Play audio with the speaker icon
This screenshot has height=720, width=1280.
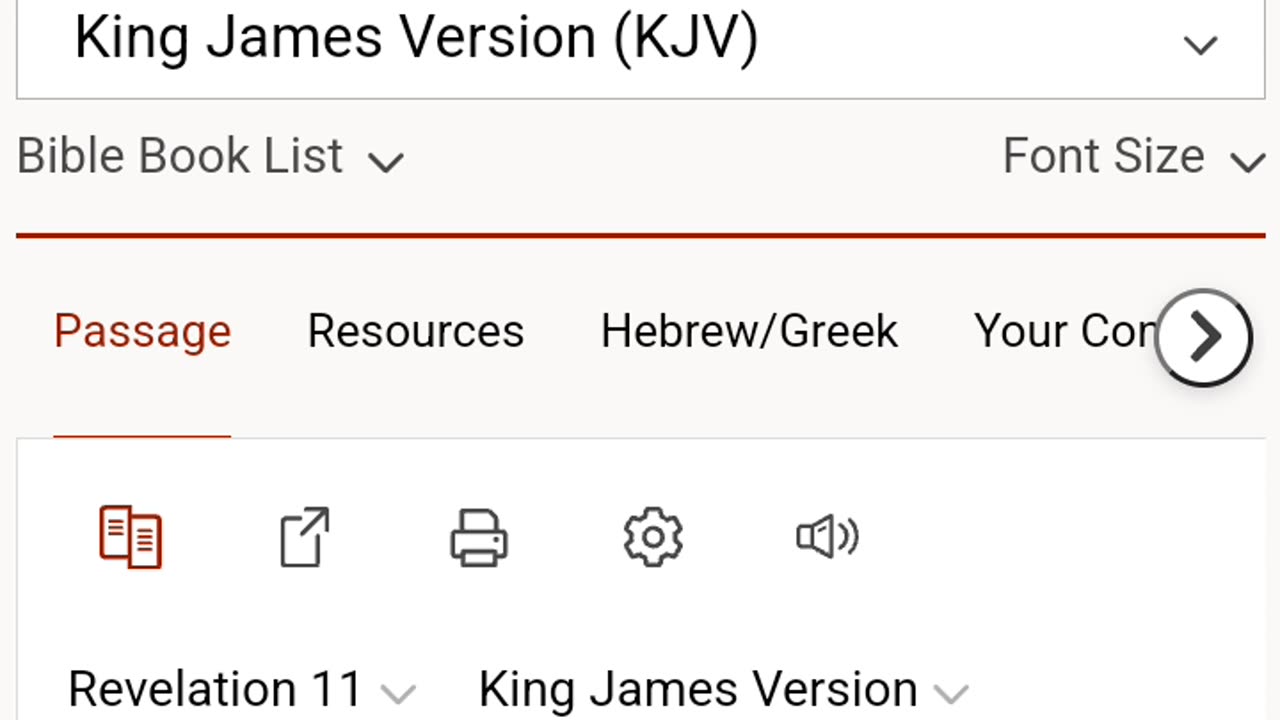(827, 537)
